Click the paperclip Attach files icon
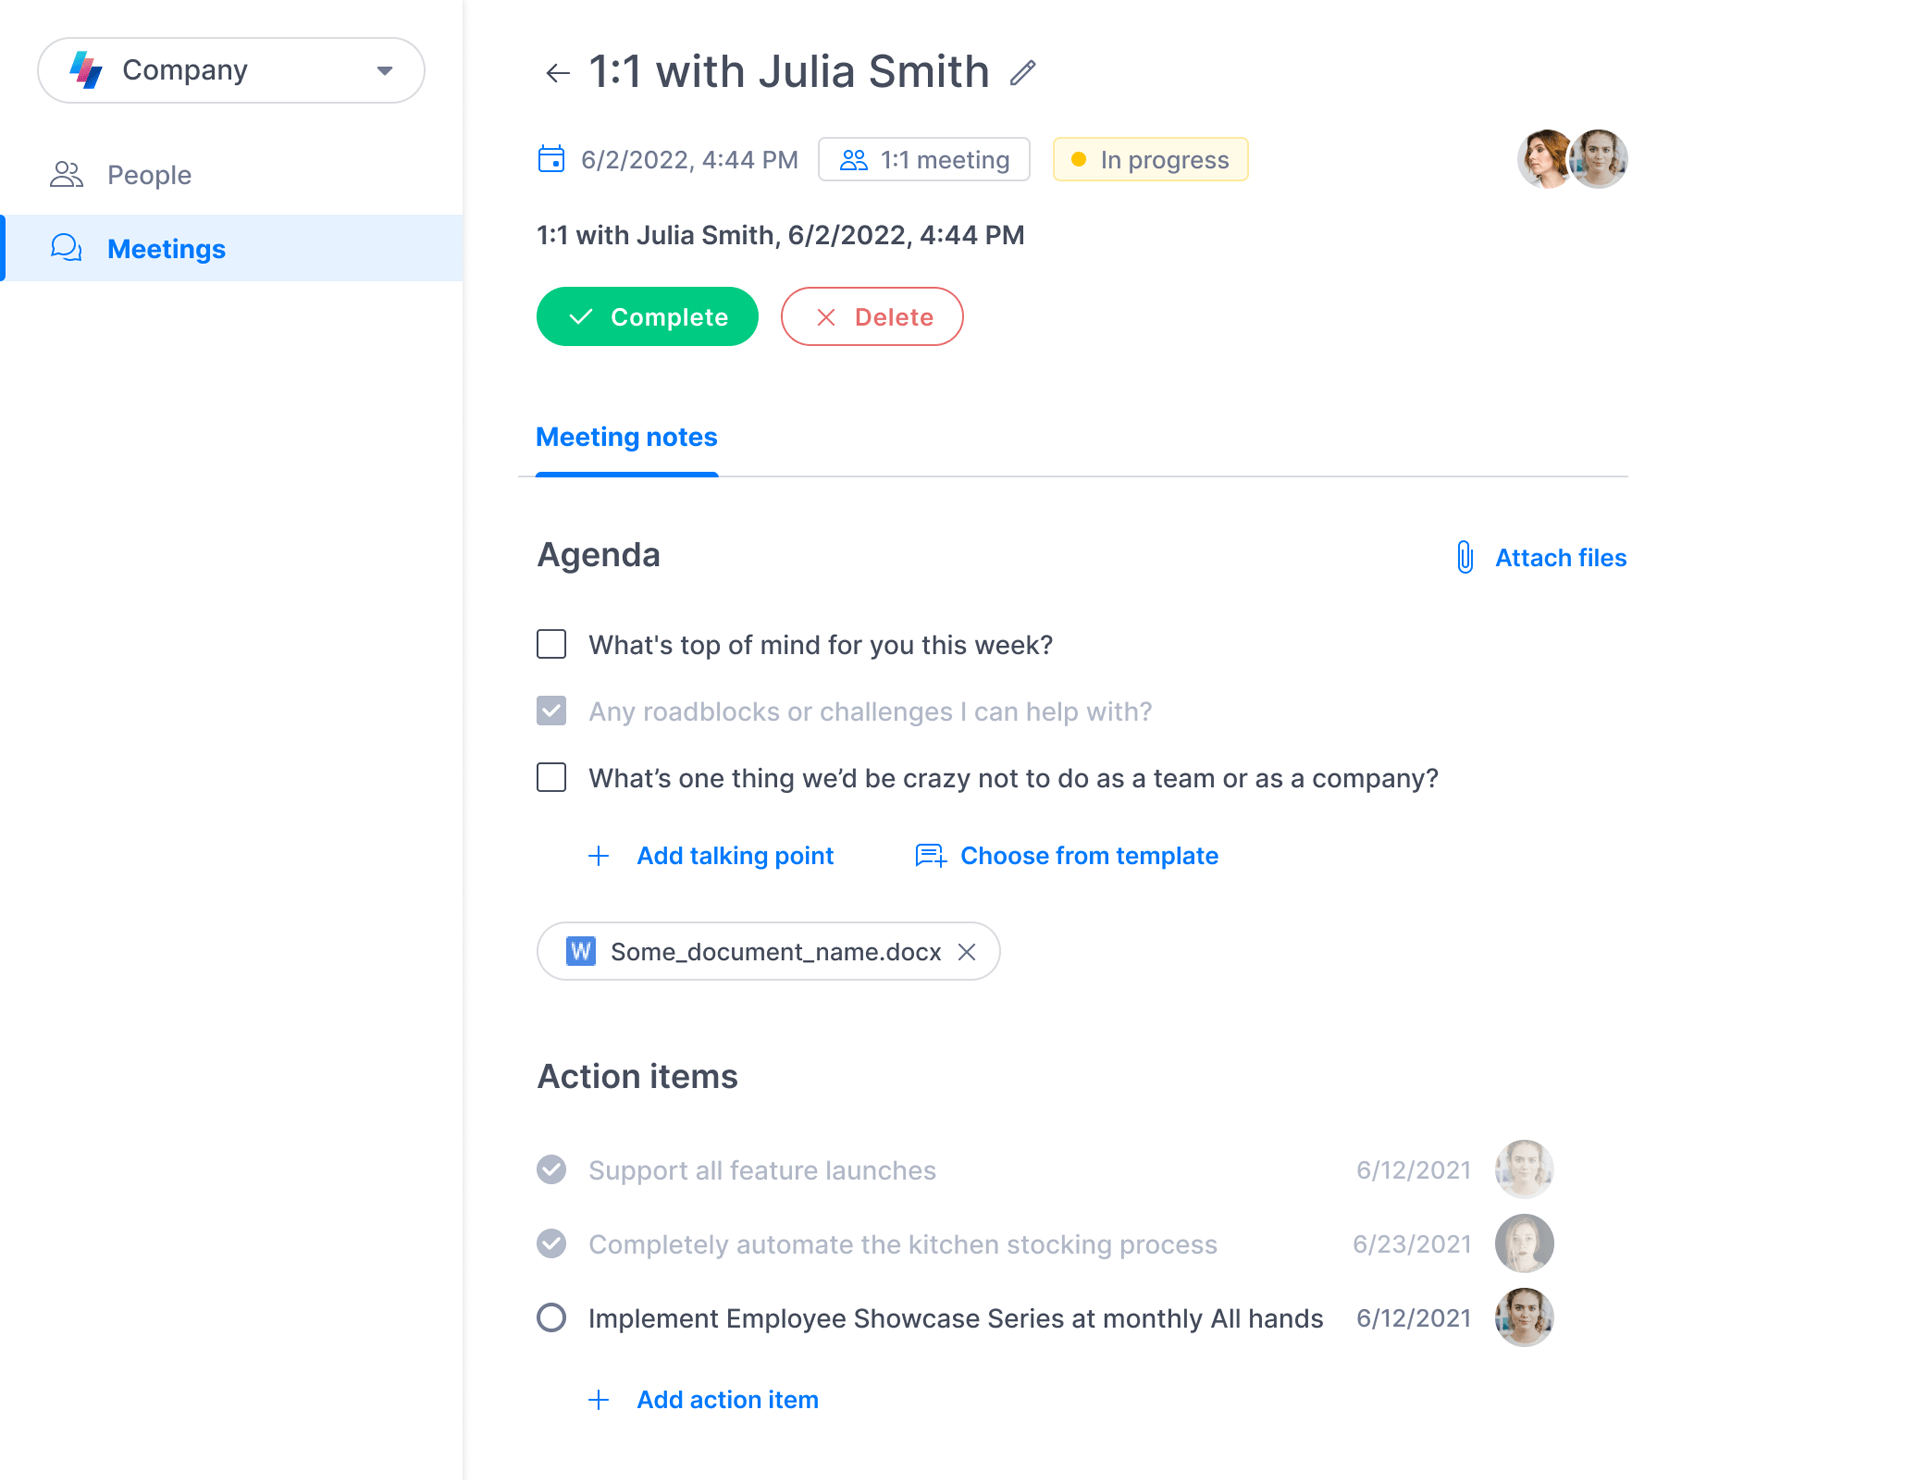 1465,557
